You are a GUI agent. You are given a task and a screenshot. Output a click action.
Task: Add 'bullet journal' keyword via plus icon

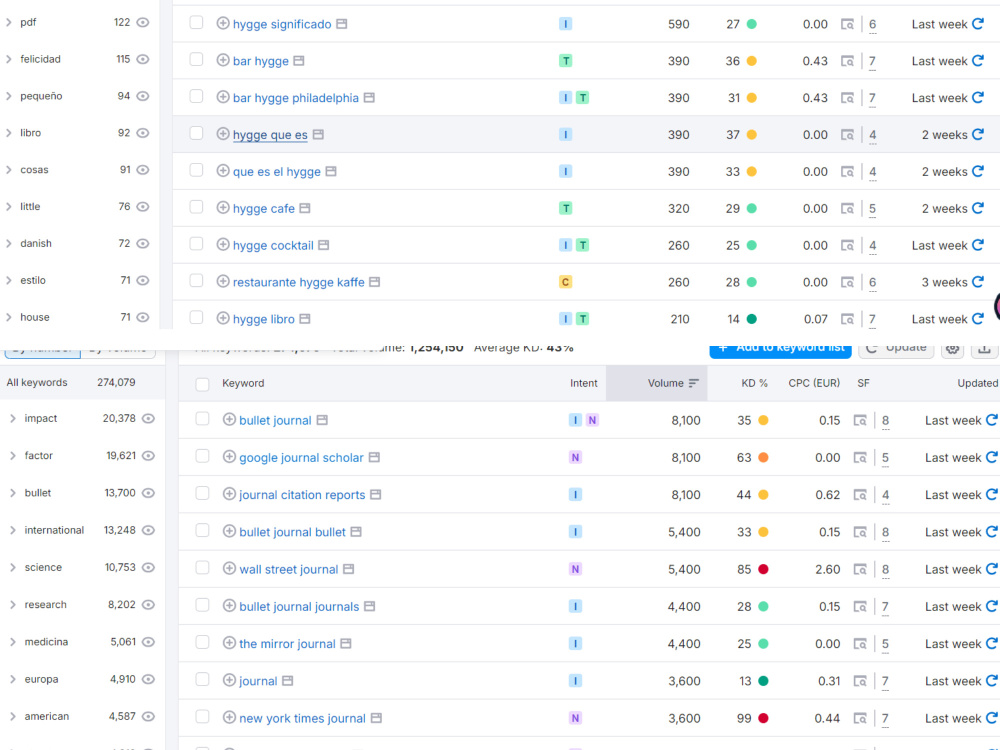pyautogui.click(x=229, y=420)
